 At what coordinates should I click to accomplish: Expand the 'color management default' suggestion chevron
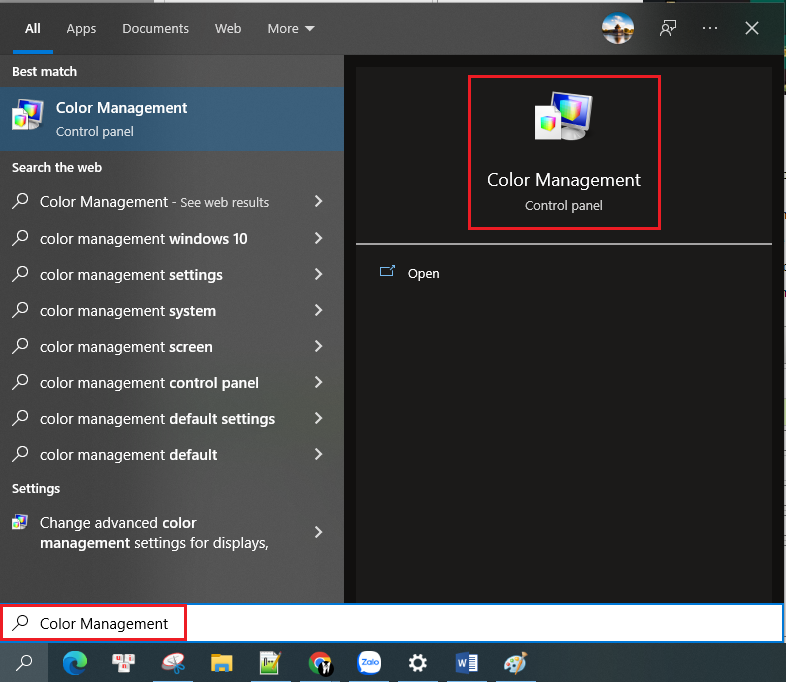(318, 454)
